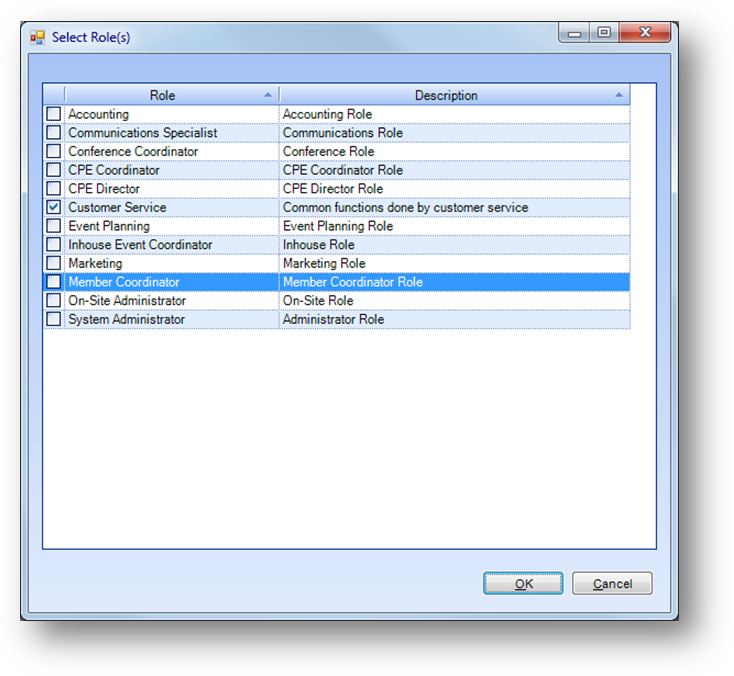Tick the Member Coordinator checkbox

[53, 282]
